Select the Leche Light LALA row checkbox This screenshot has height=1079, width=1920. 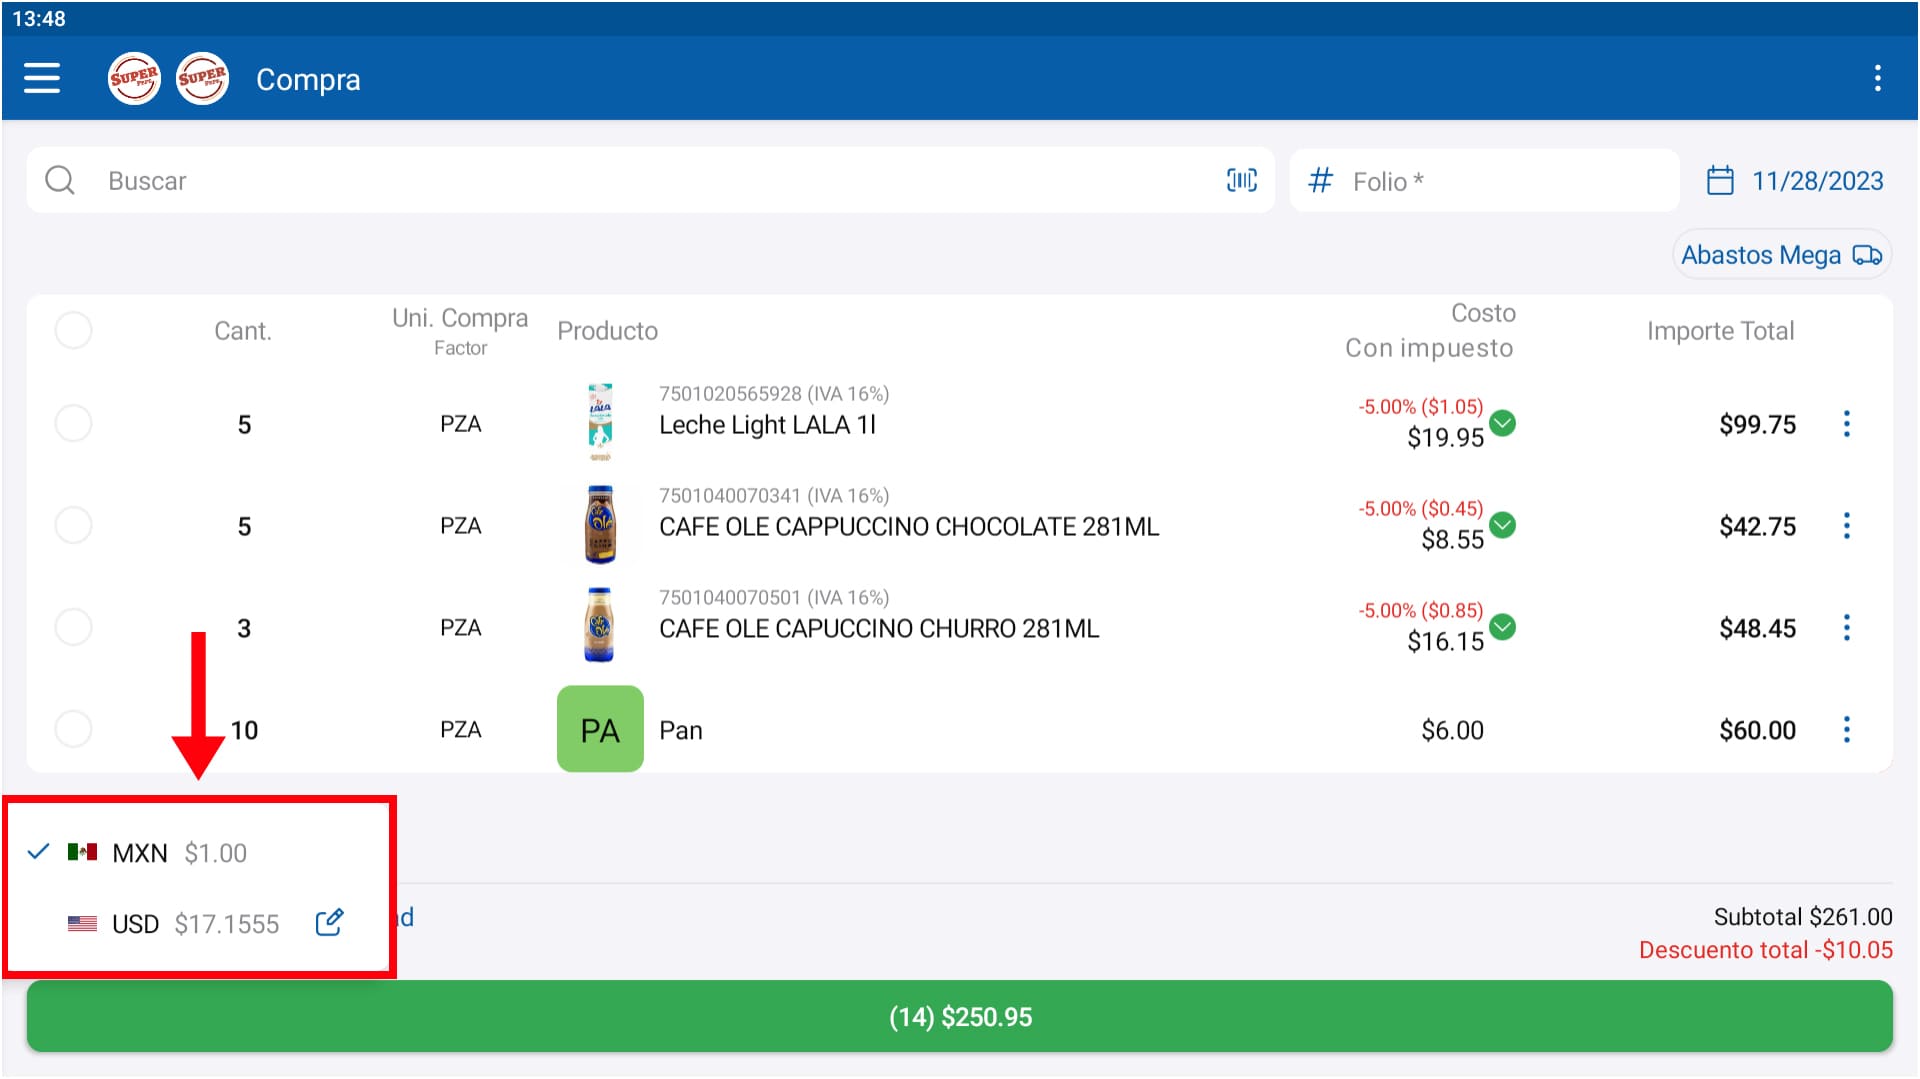tap(73, 424)
